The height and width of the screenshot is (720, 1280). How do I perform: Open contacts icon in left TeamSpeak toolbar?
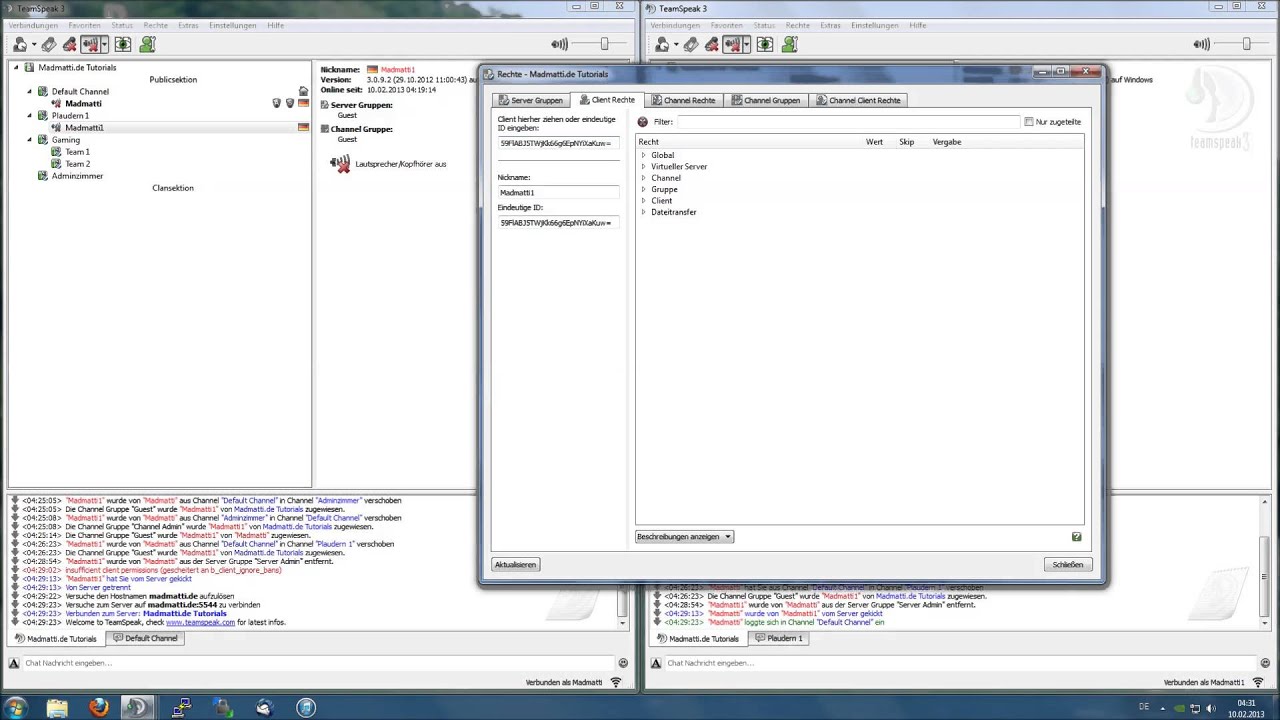click(x=148, y=44)
